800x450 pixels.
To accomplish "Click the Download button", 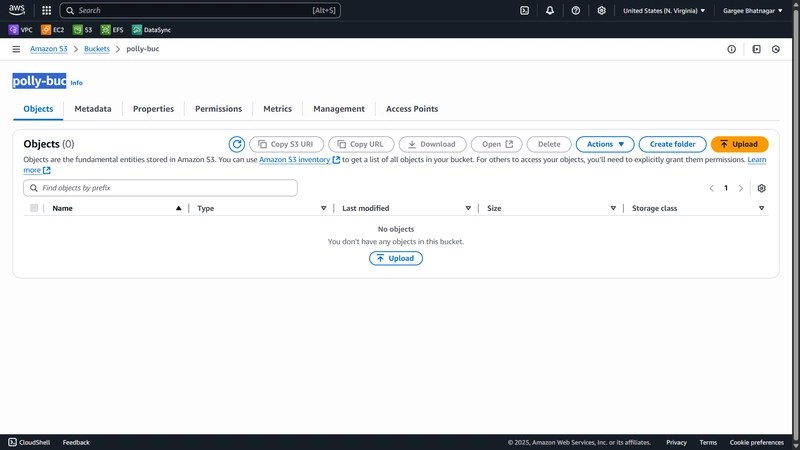I will coord(432,144).
